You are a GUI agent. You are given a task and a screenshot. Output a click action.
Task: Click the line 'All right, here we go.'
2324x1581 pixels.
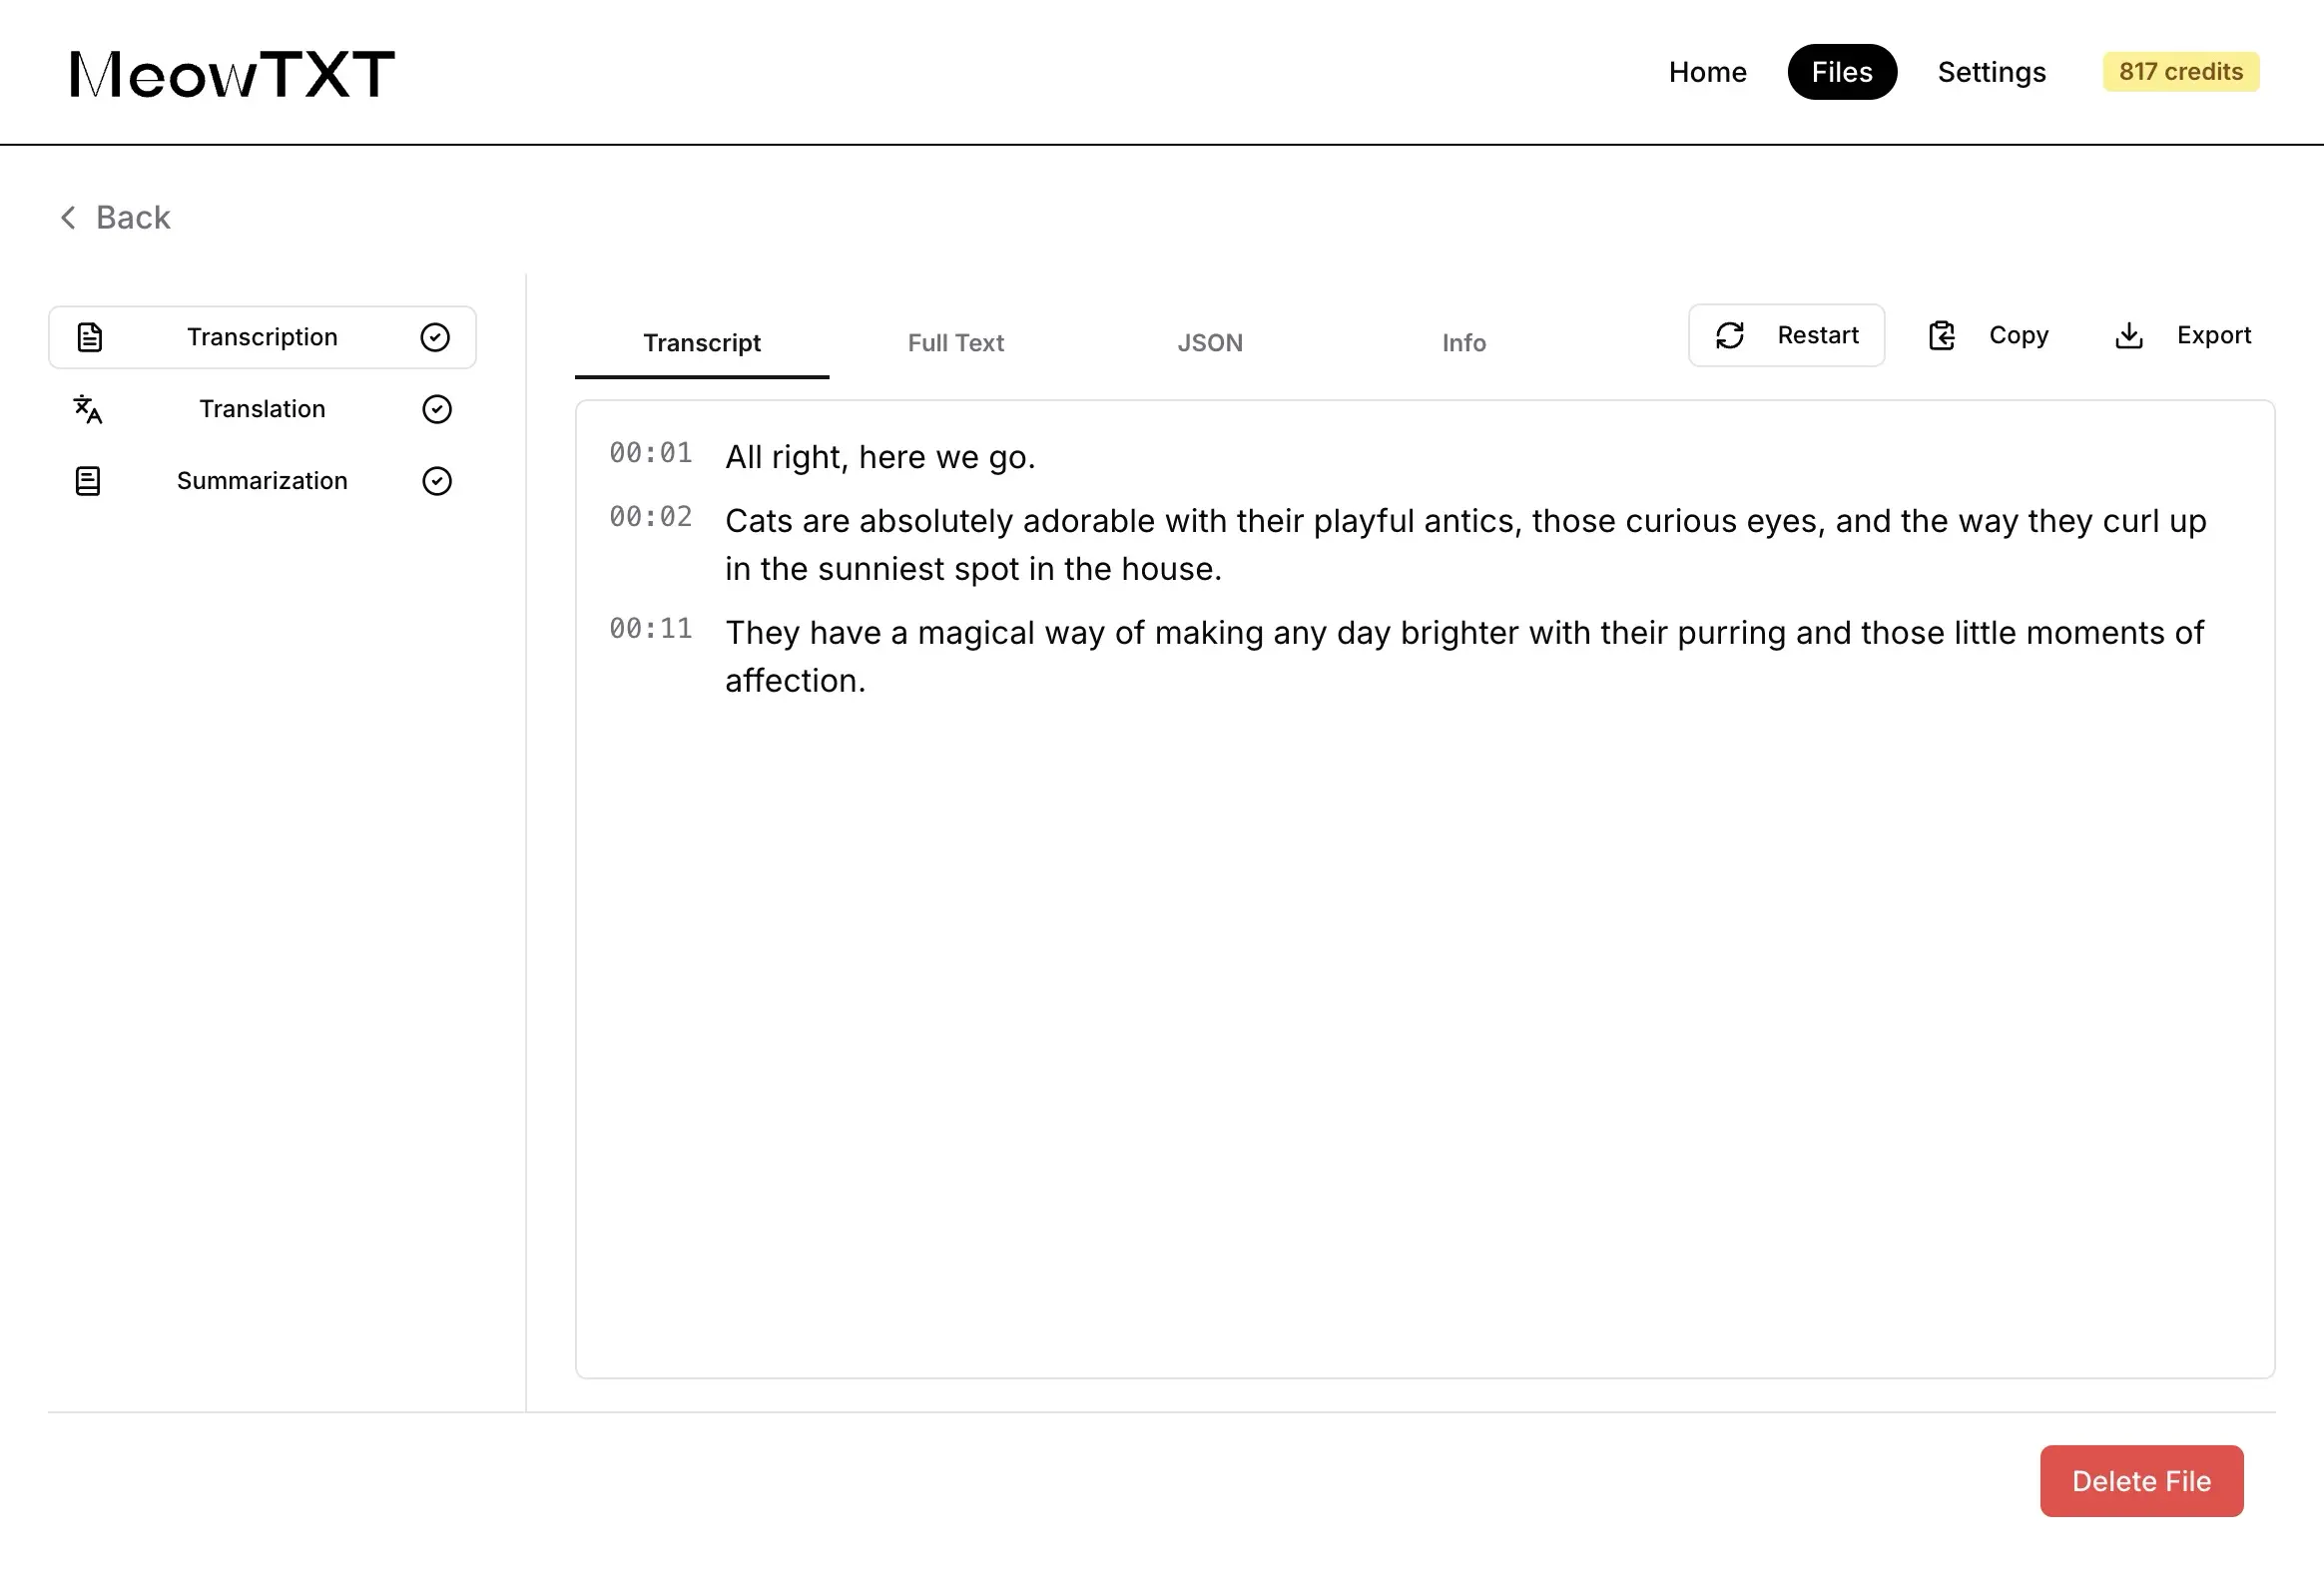coord(880,457)
